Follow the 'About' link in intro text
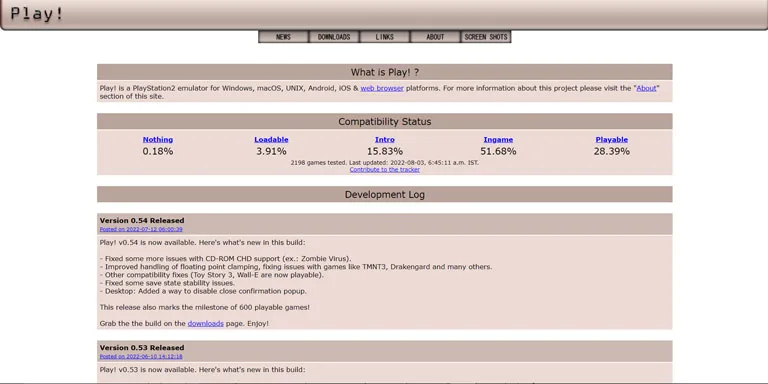Viewport: 768px width, 384px height. pos(646,88)
